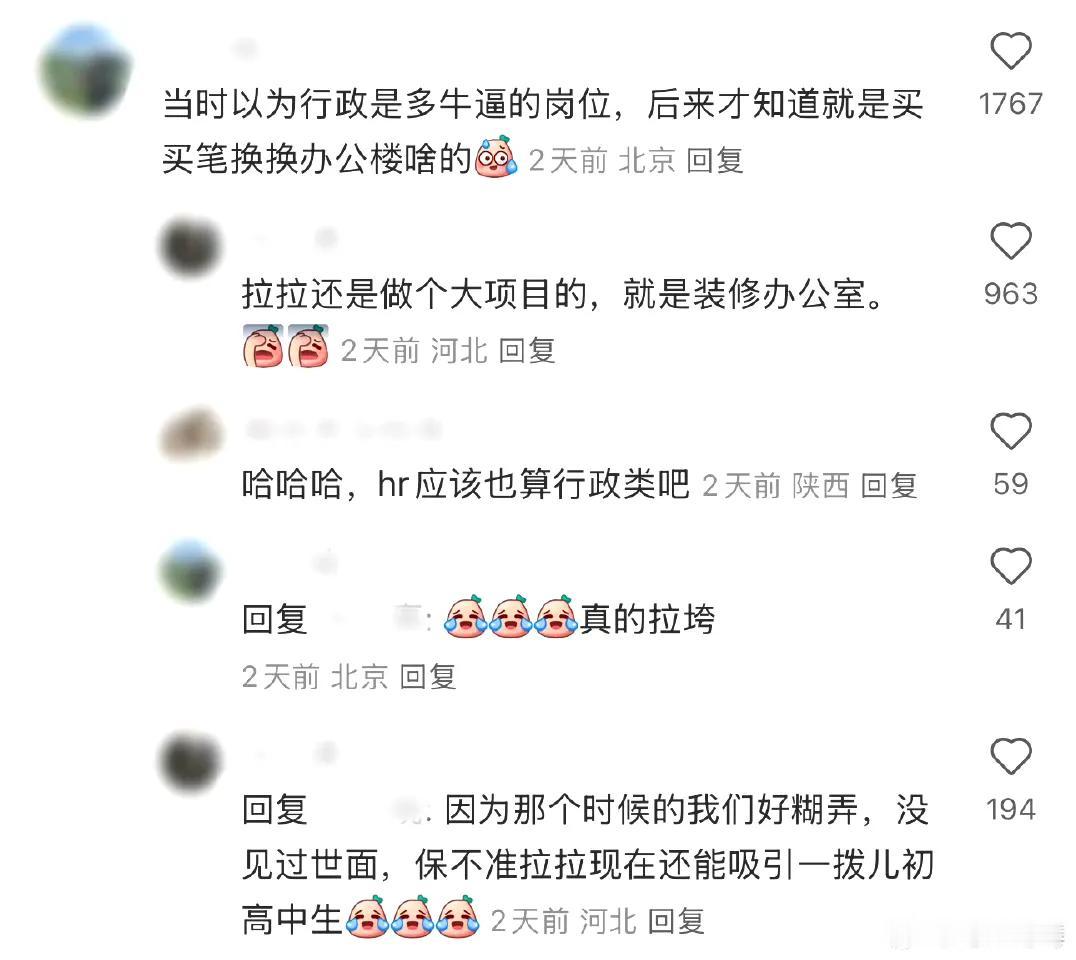Like the 好糊弄 comment with 194 likes
Image resolution: width=1076 pixels, height=960 pixels.
[1011, 756]
